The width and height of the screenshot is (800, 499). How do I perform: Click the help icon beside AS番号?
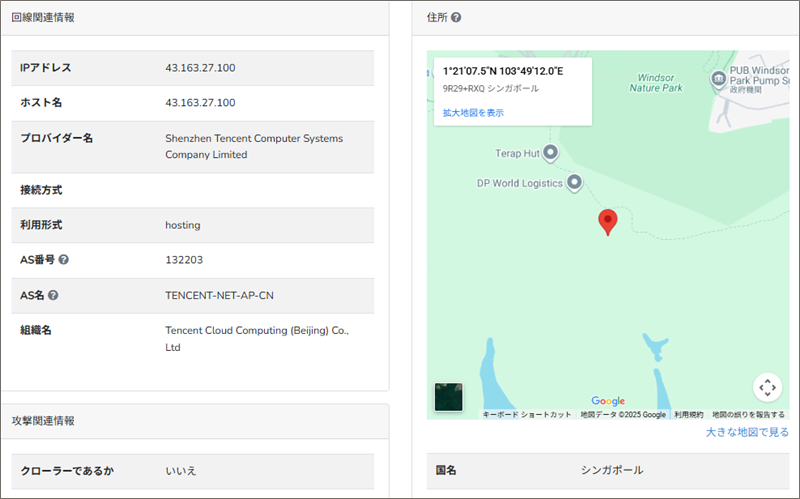coord(64,260)
